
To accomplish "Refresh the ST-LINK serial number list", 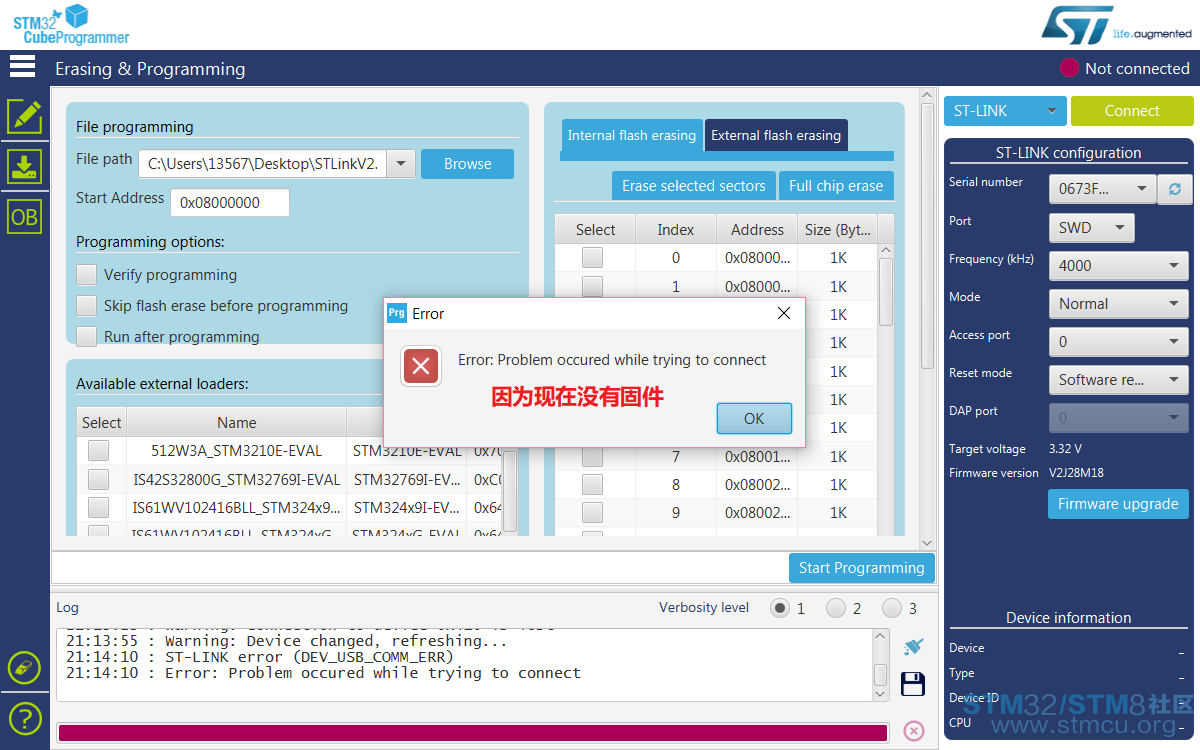I will tap(1175, 189).
